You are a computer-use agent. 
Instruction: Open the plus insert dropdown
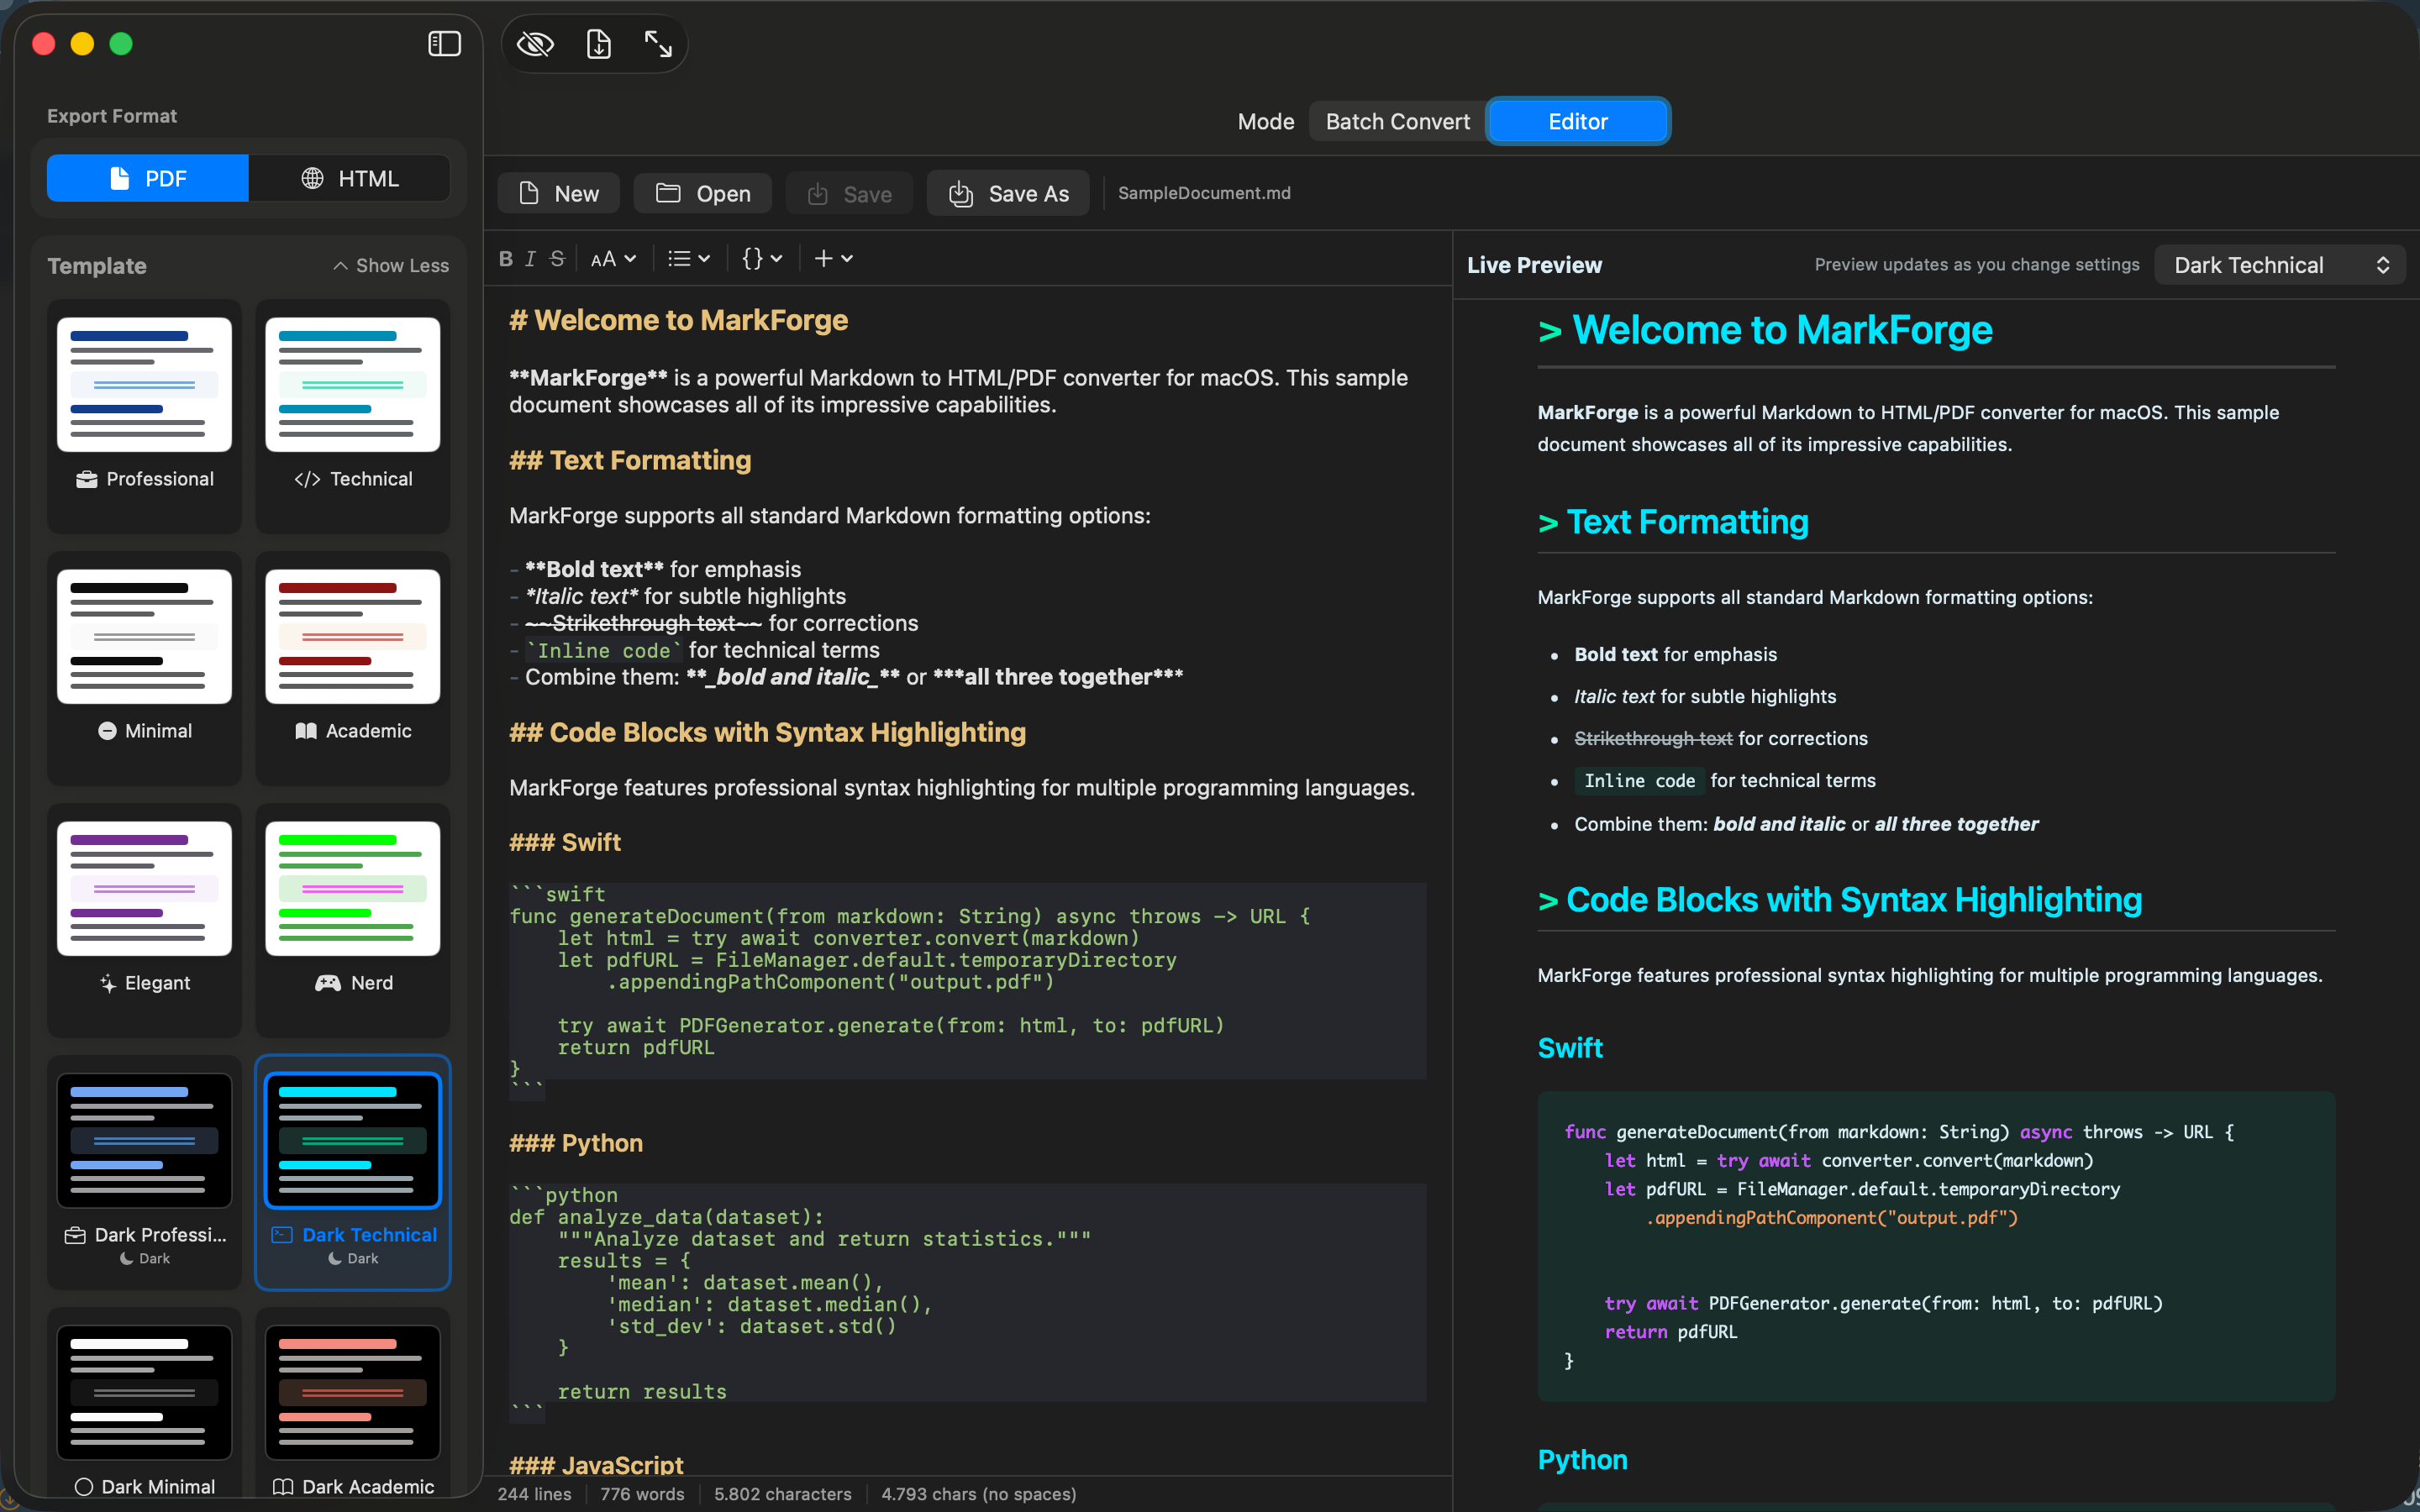833,259
